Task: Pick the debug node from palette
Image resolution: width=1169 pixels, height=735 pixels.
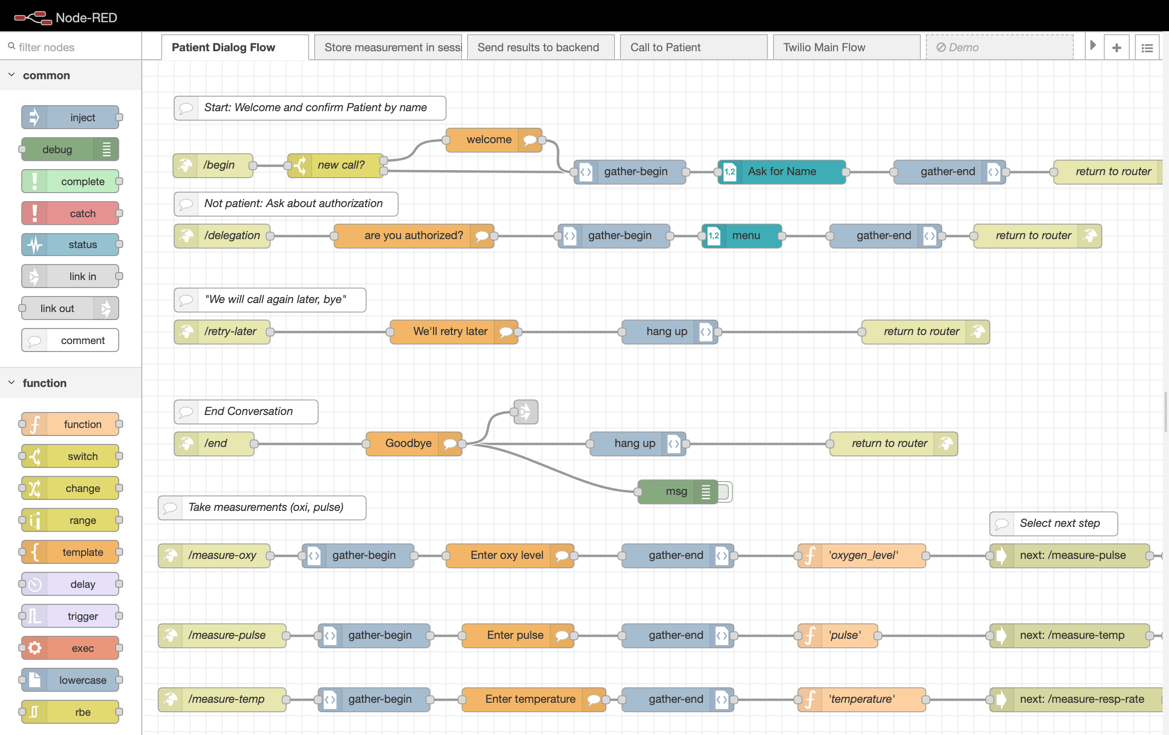Action: 70,149
